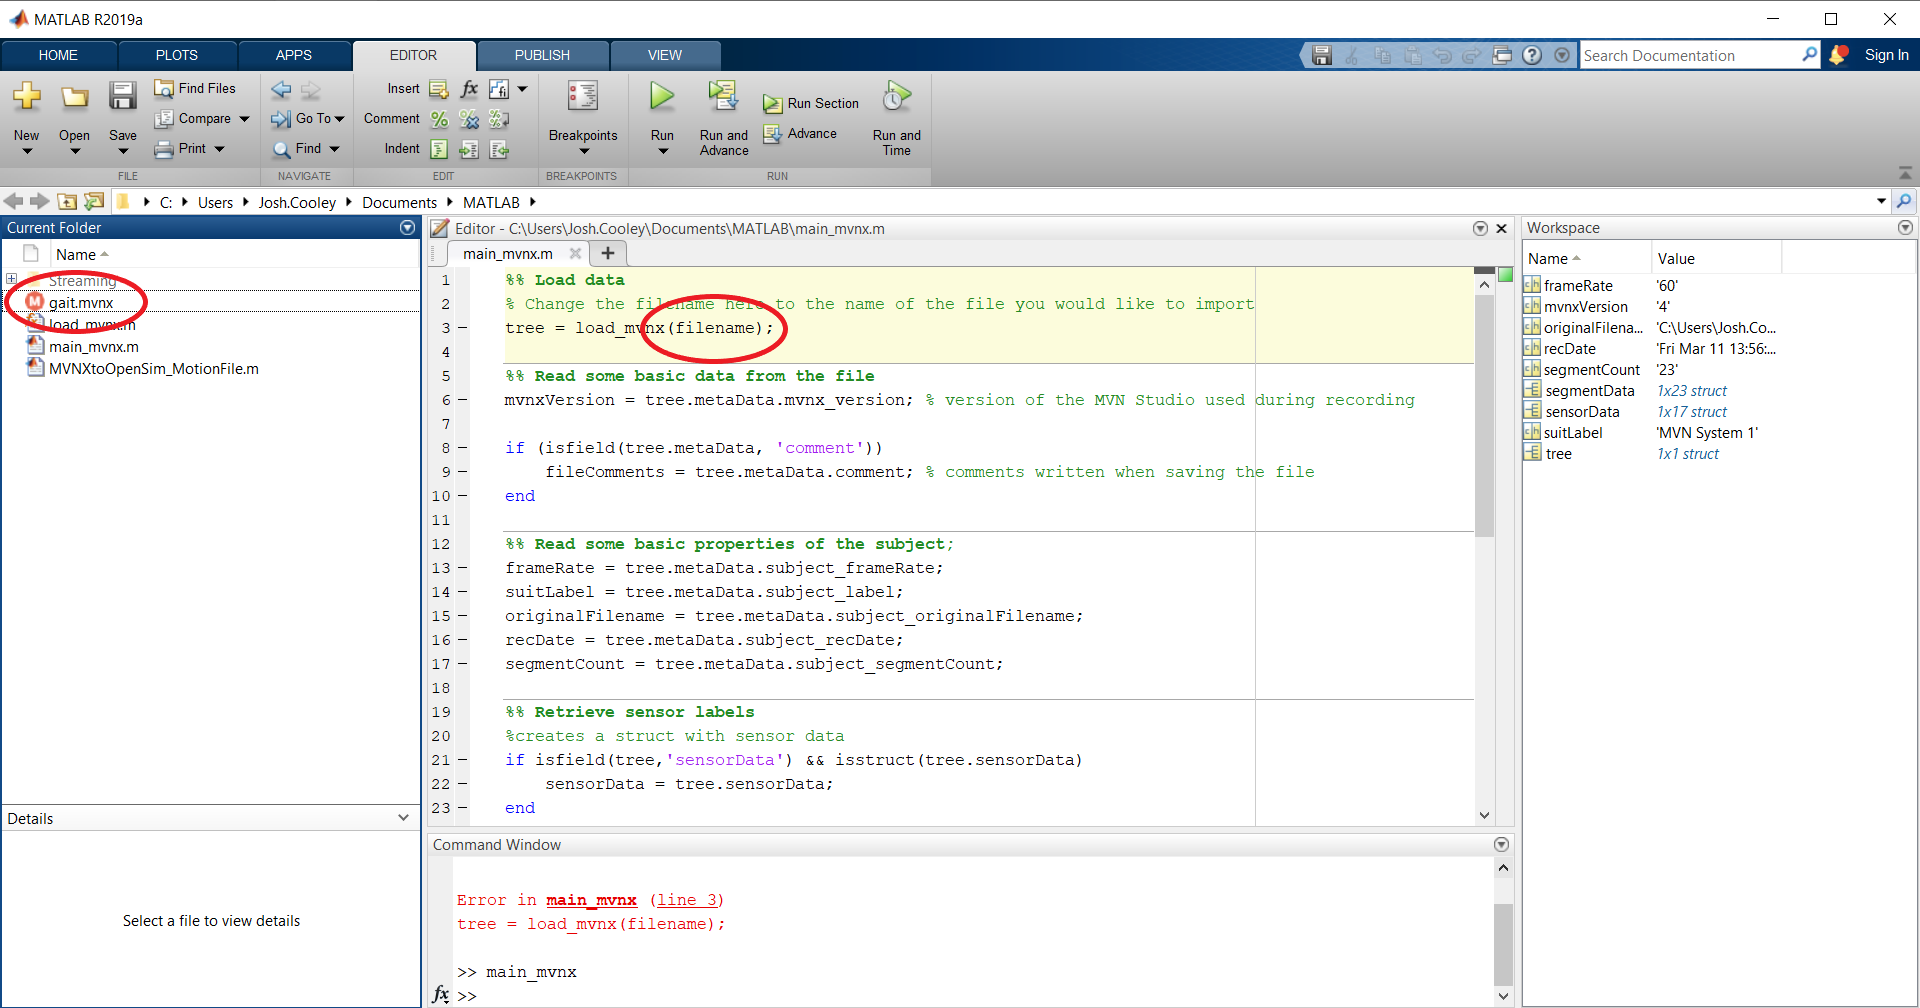Click the Advance button
1920x1008 pixels.
click(803, 133)
